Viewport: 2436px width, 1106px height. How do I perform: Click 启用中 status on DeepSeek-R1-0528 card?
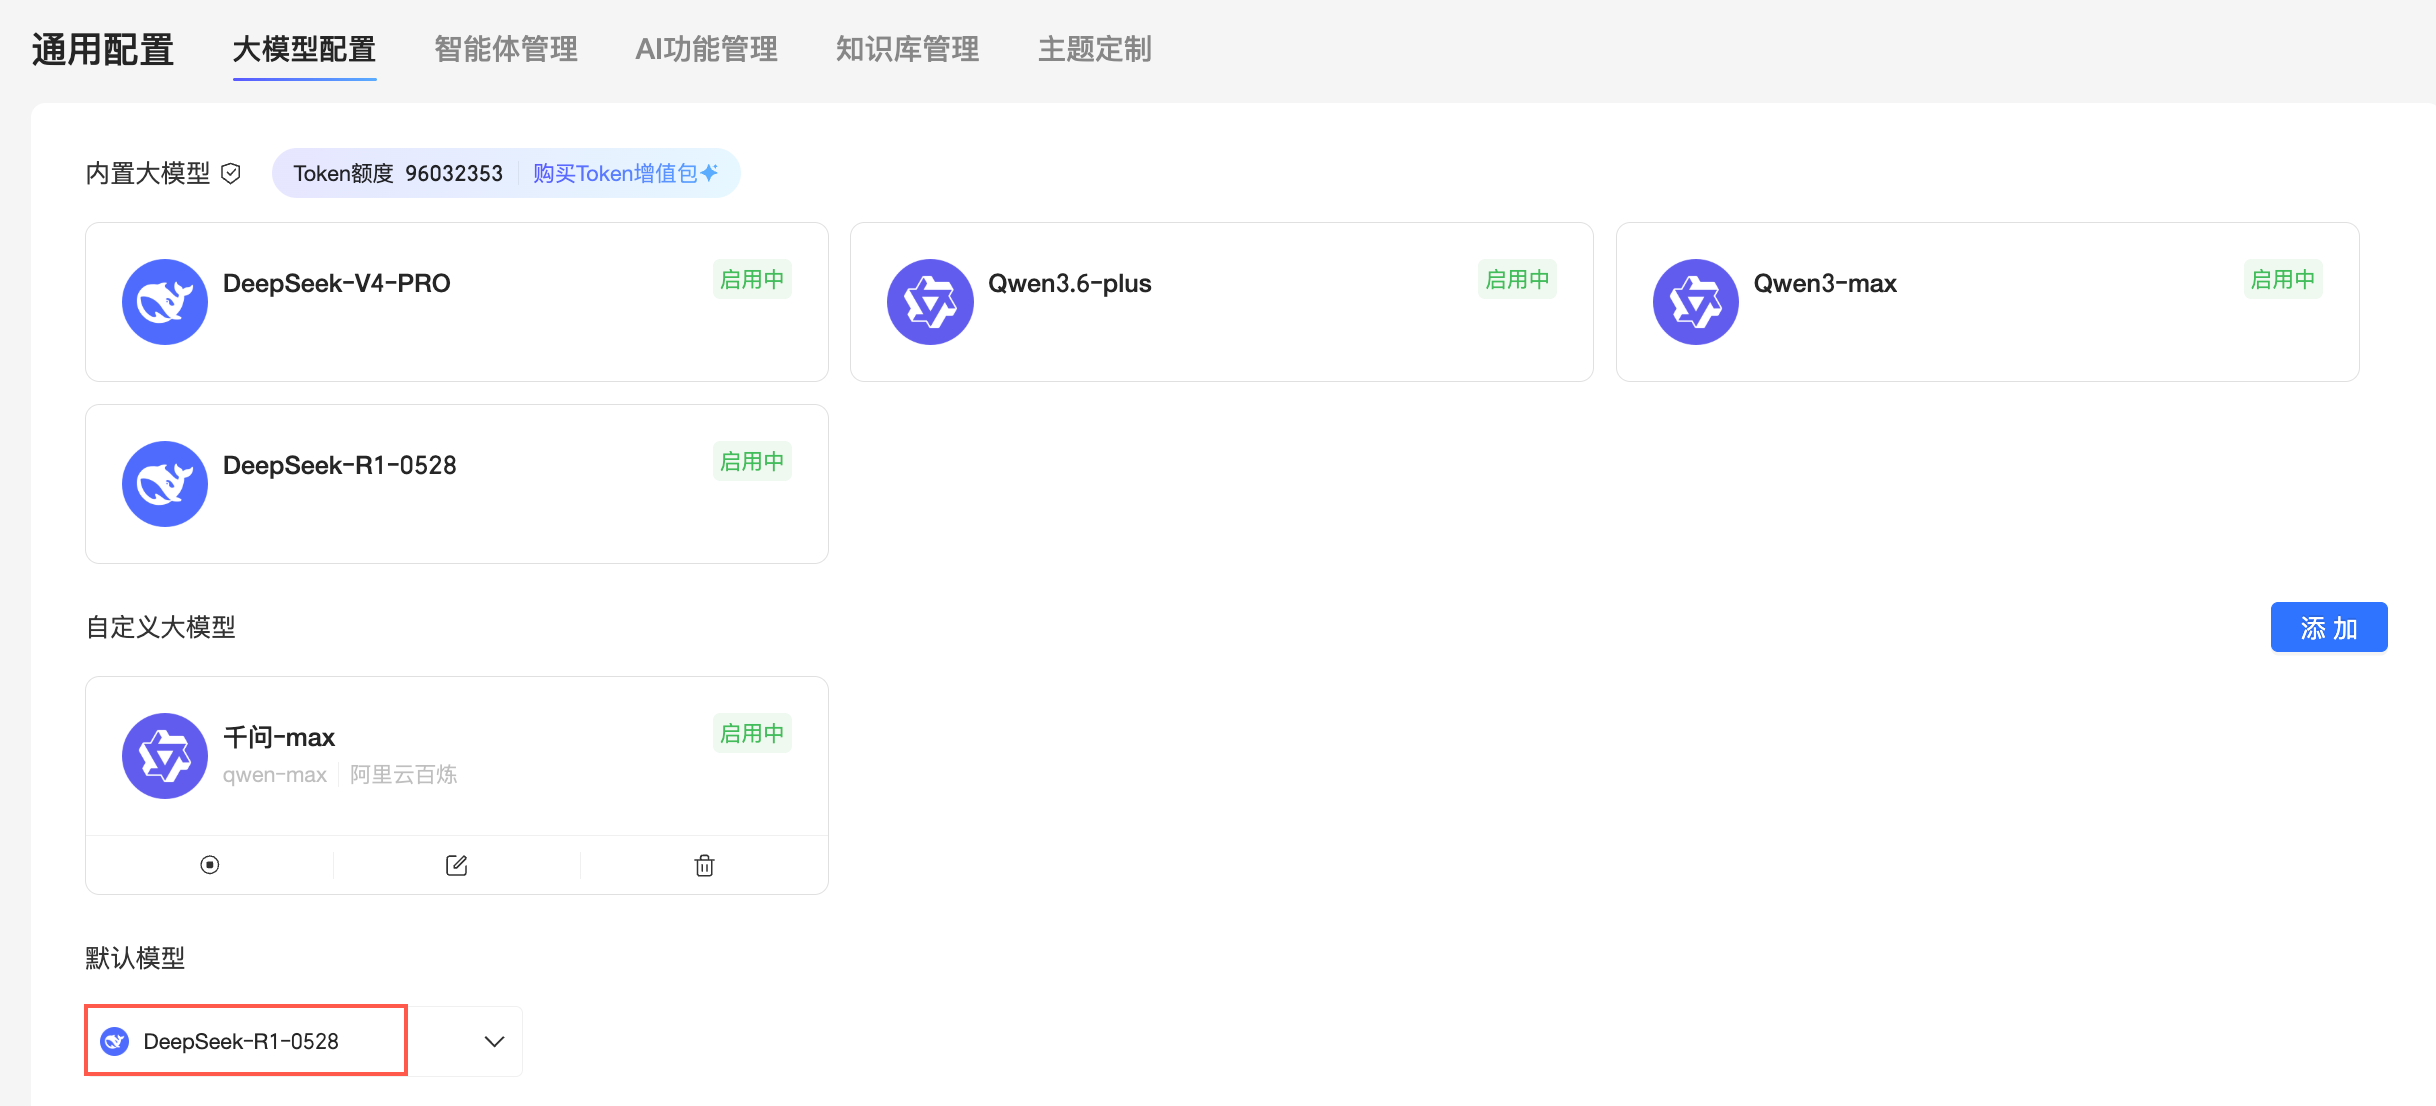pyautogui.click(x=752, y=462)
